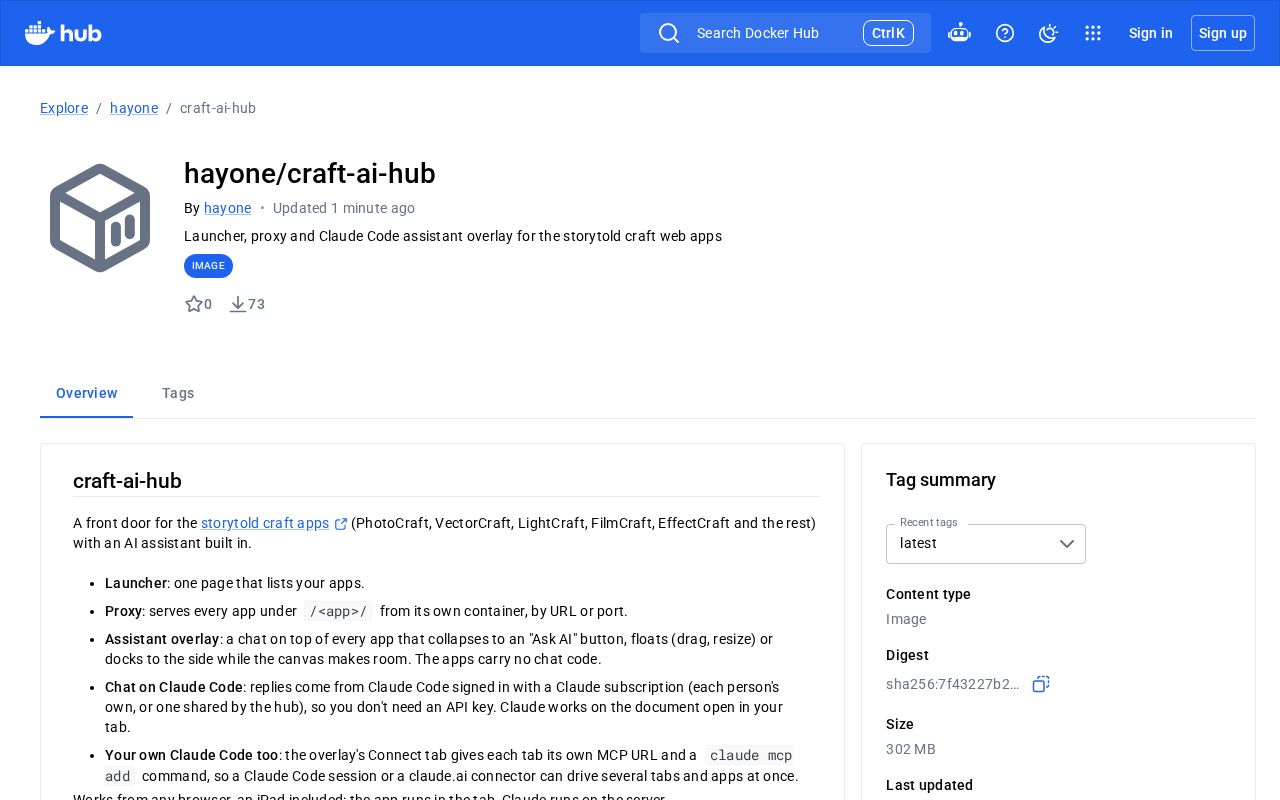This screenshot has width=1280, height=800.
Task: Click the Ctrl K shortcut badge
Action: (888, 33)
